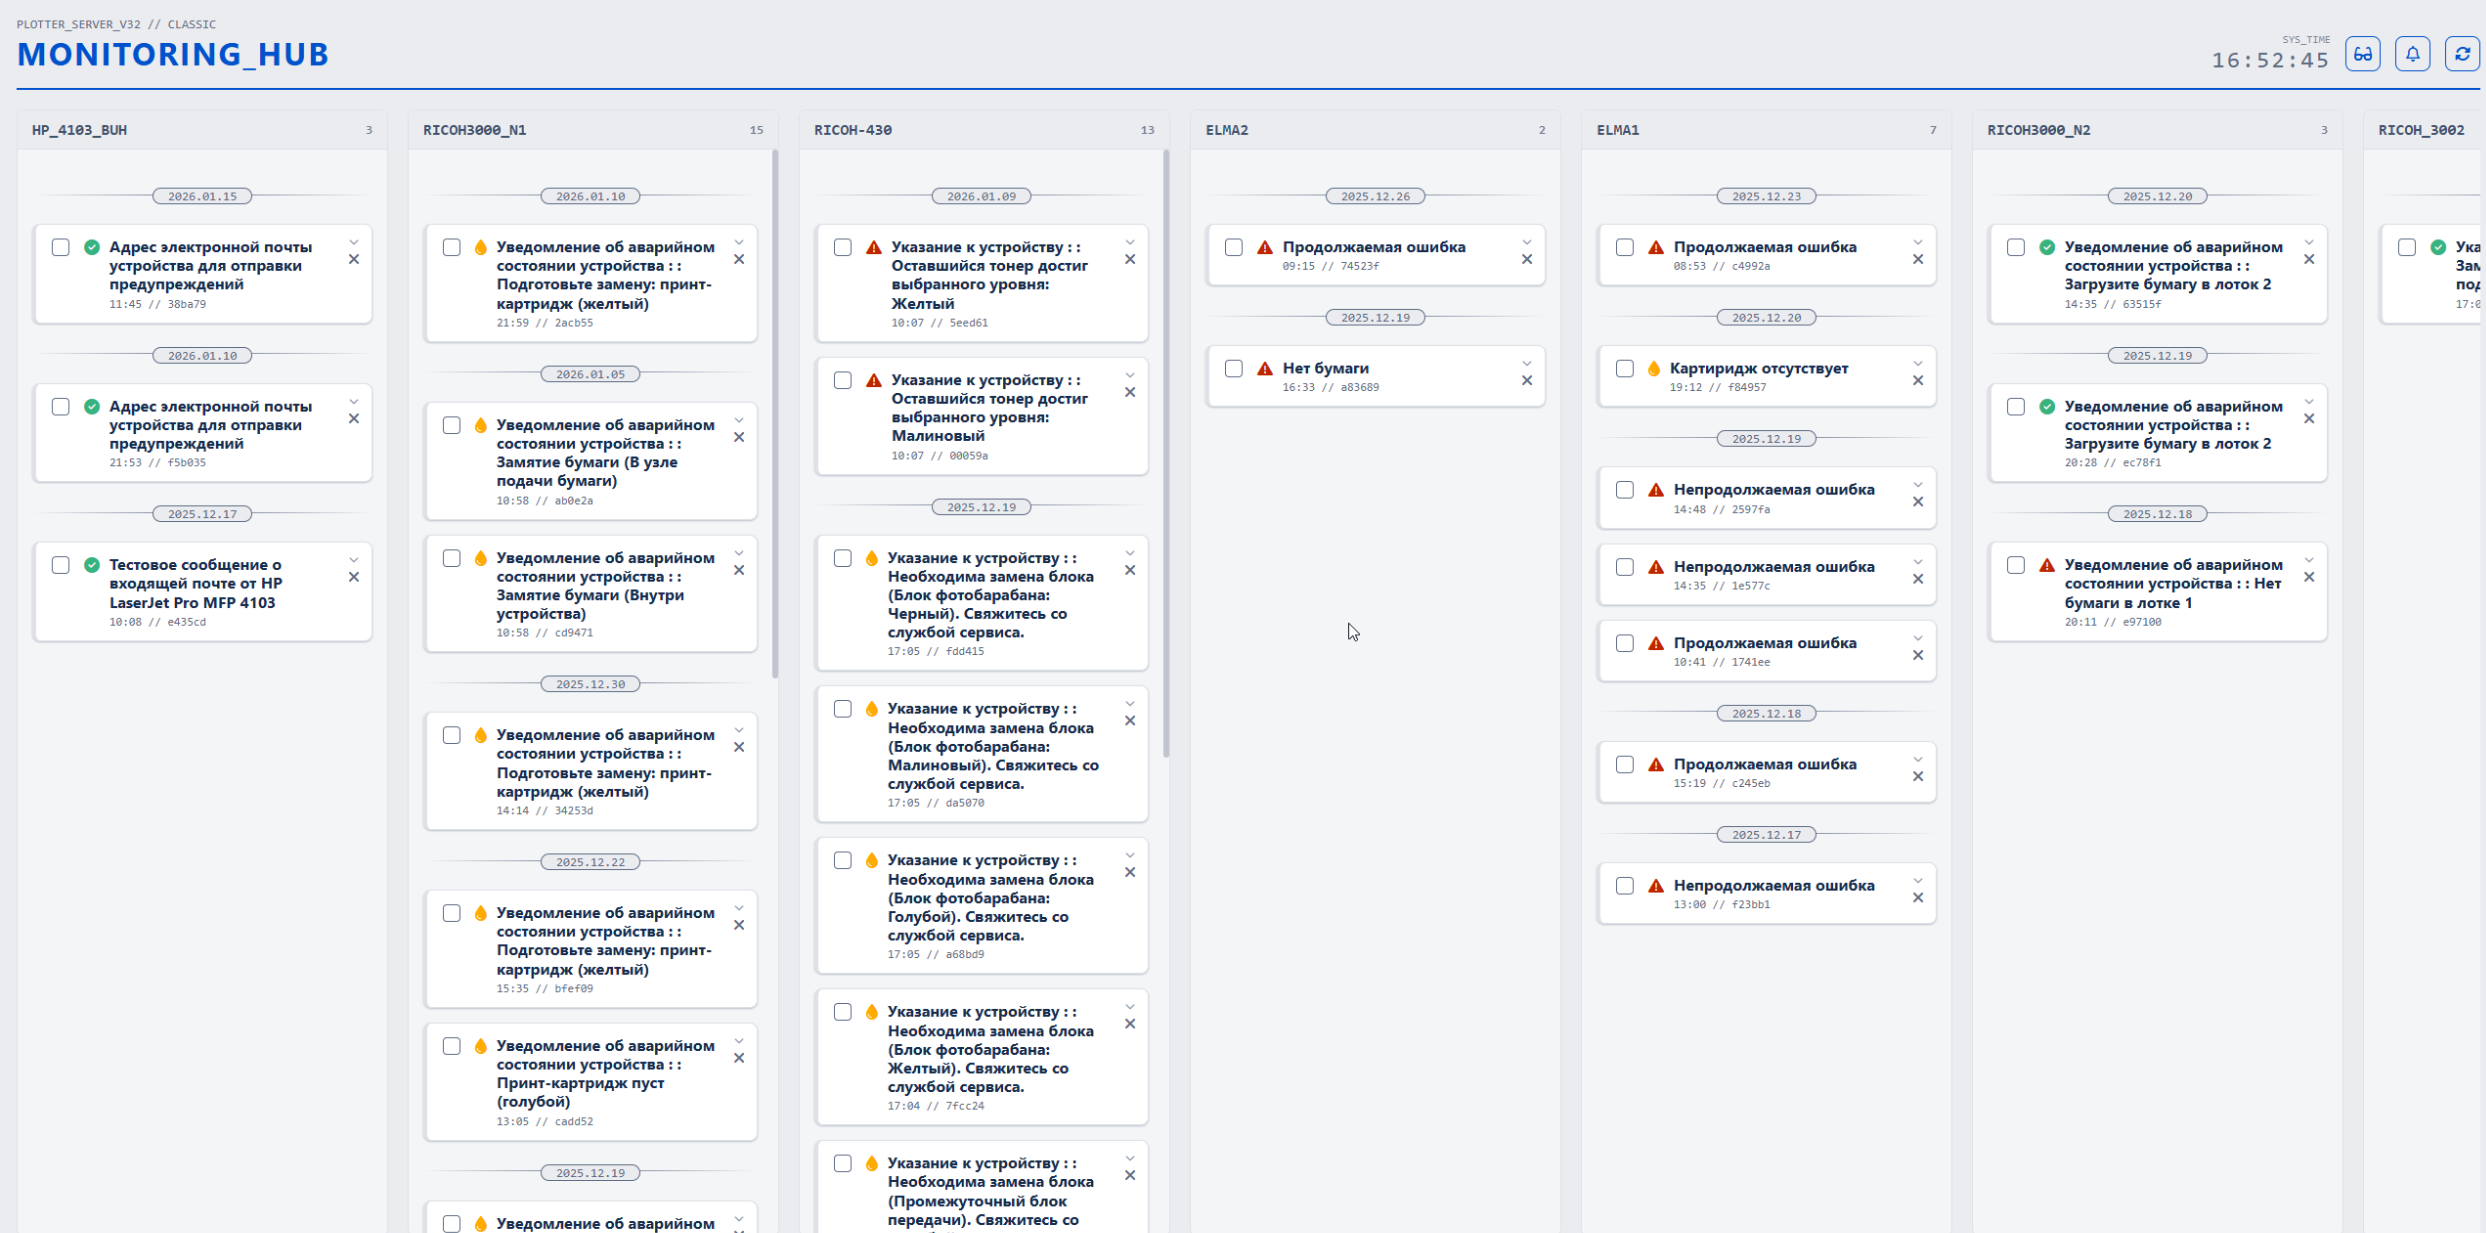
Task: Click date divider 2025.12.23 in ELMA1
Action: [1766, 196]
